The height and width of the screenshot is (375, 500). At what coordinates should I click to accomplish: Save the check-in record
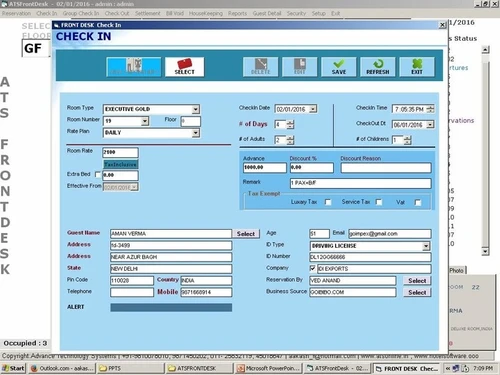click(x=339, y=67)
